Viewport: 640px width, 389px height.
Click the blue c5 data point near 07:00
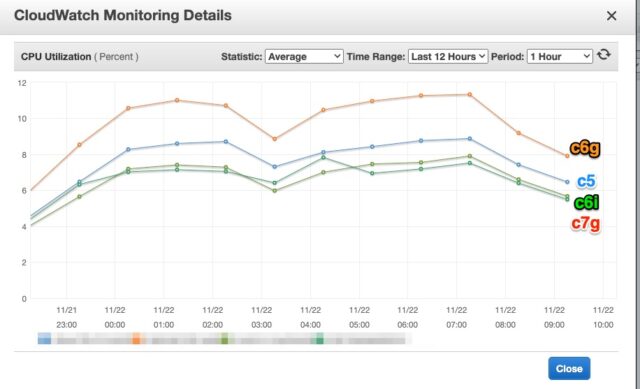[x=470, y=139]
